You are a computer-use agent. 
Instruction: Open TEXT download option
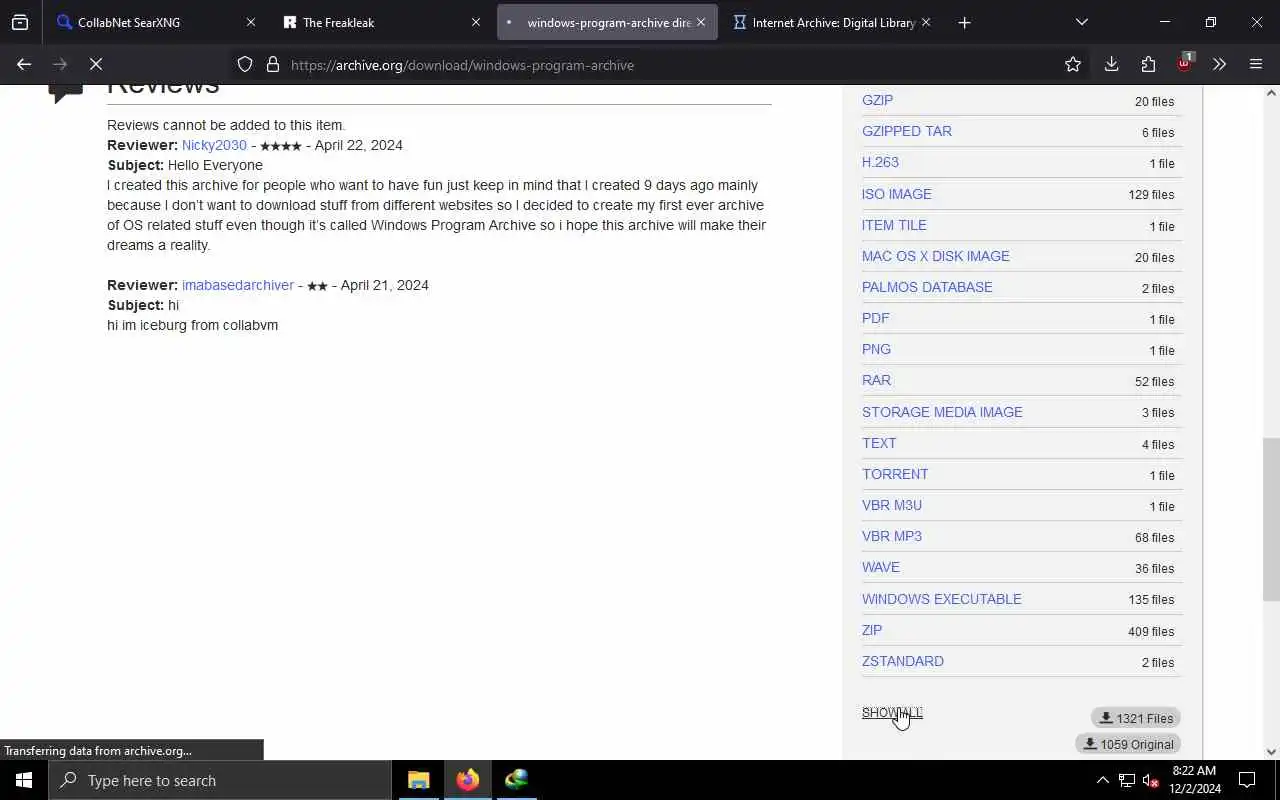879,443
